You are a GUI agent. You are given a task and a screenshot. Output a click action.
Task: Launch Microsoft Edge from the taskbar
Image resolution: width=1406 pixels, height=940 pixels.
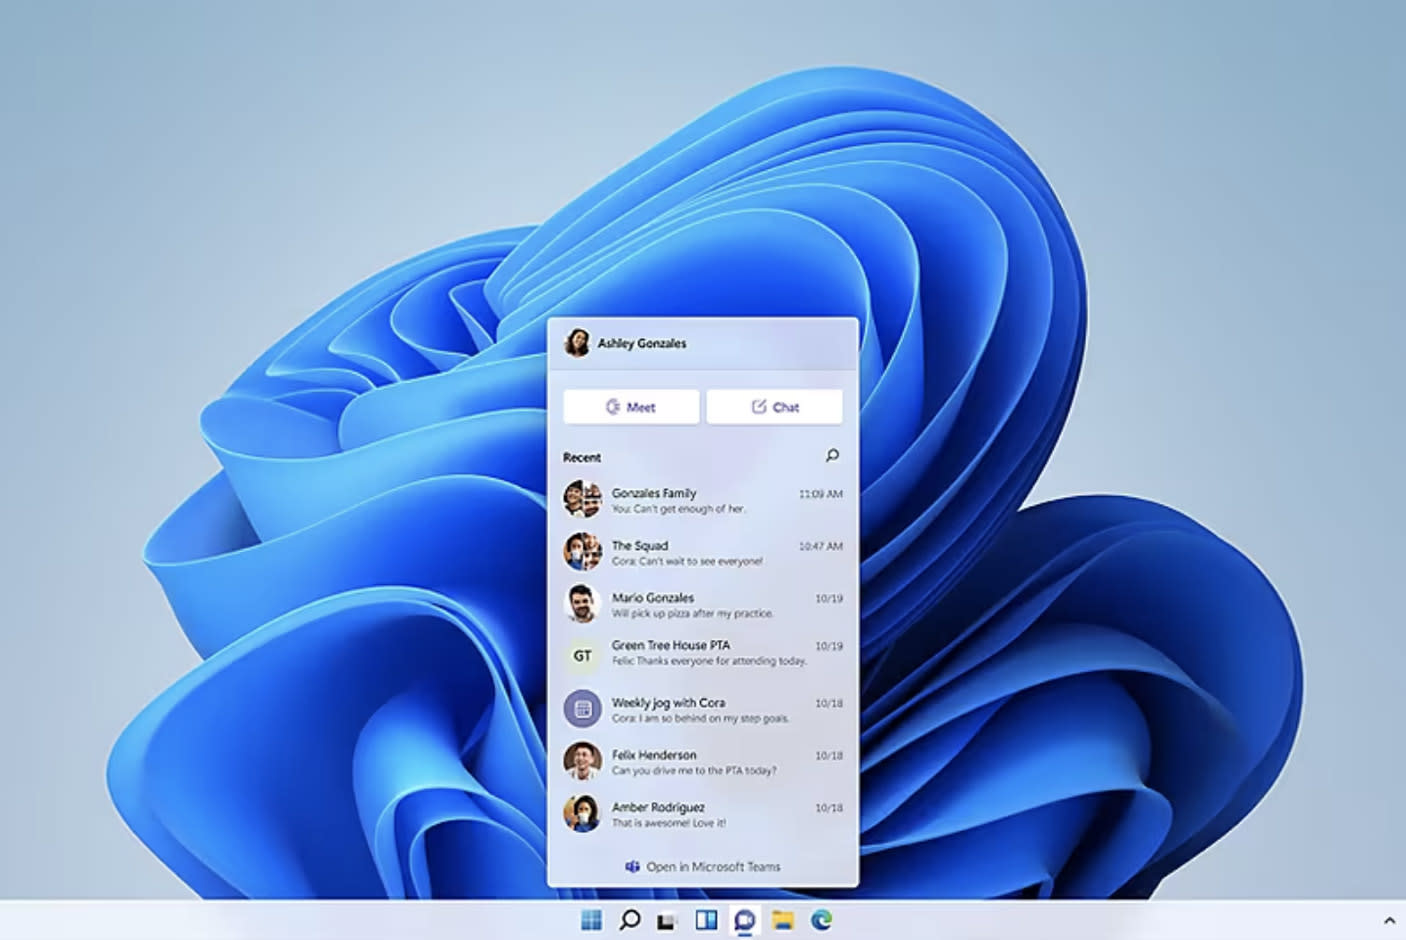click(820, 919)
